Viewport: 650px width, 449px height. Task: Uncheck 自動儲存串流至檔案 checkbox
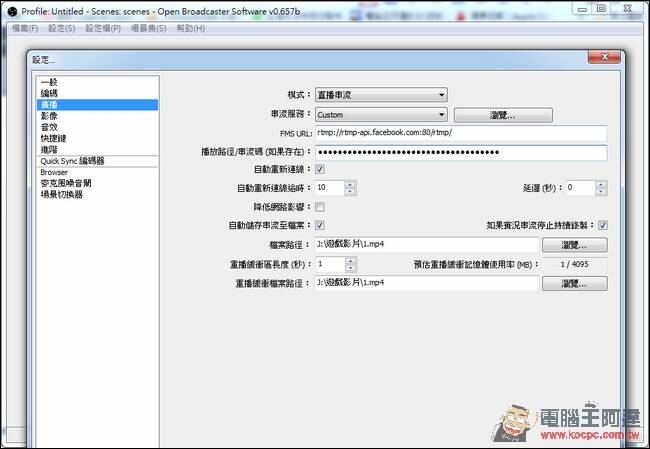pyautogui.click(x=320, y=225)
